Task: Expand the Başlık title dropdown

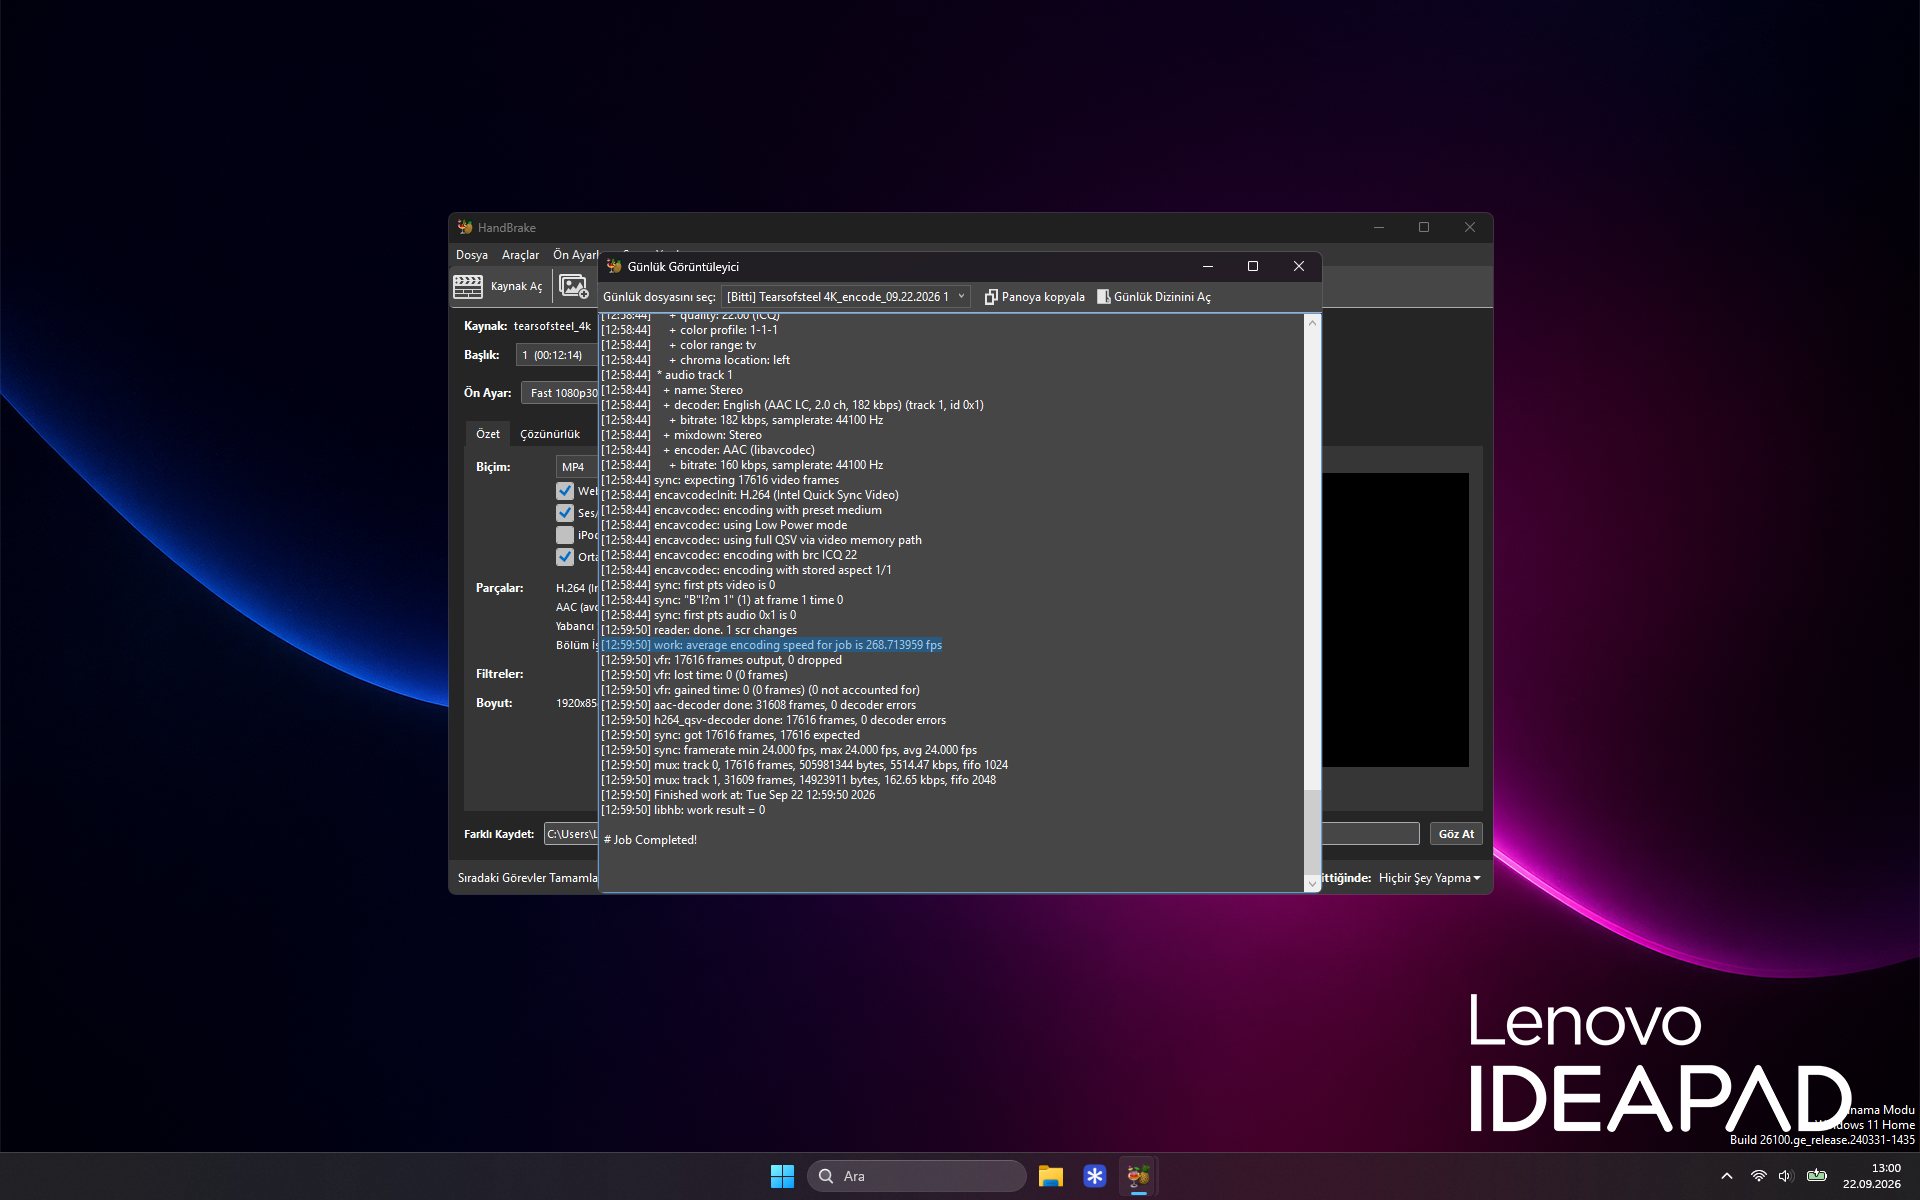Action: click(556, 355)
